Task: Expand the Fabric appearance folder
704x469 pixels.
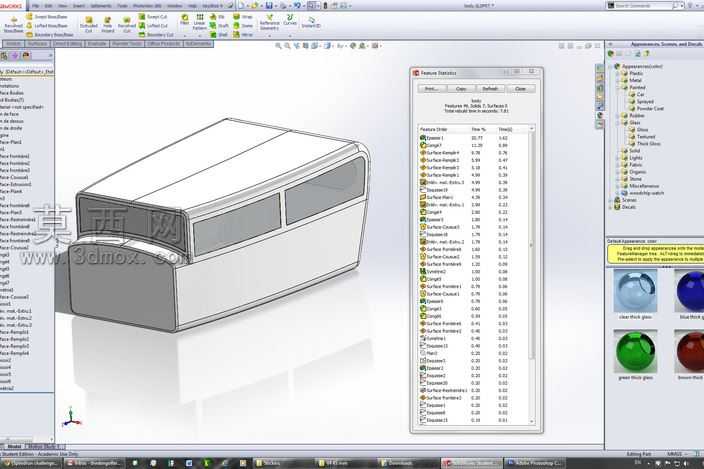Action: click(x=618, y=165)
